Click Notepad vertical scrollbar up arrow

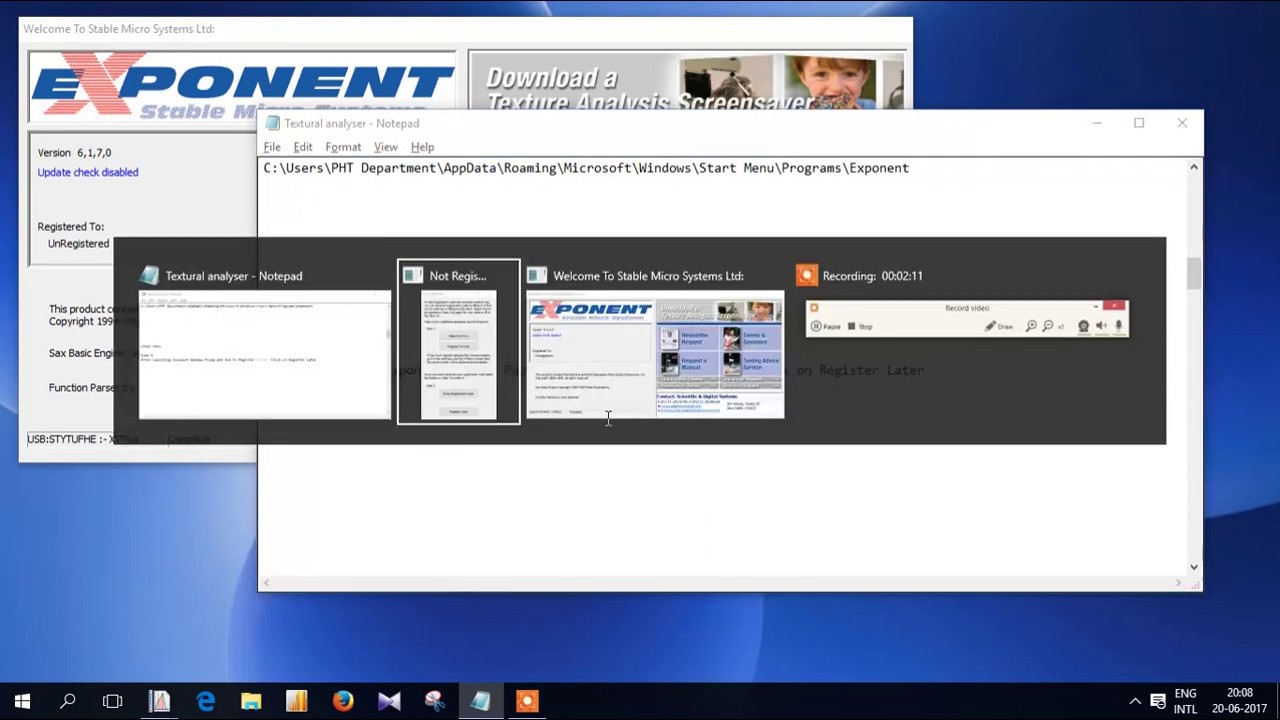pos(1193,167)
